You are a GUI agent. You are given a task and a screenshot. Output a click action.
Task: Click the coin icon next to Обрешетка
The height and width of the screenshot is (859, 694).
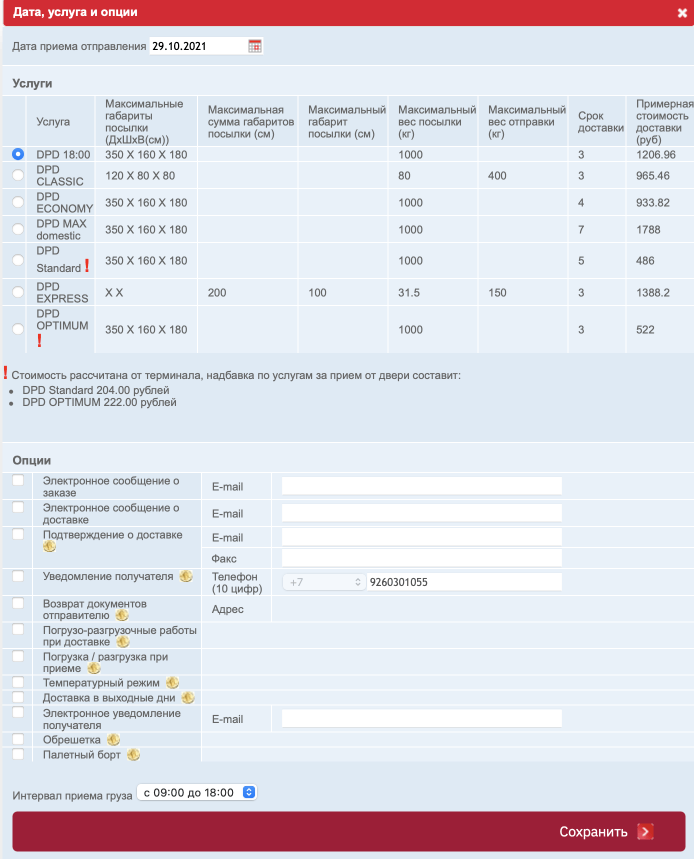[113, 740]
